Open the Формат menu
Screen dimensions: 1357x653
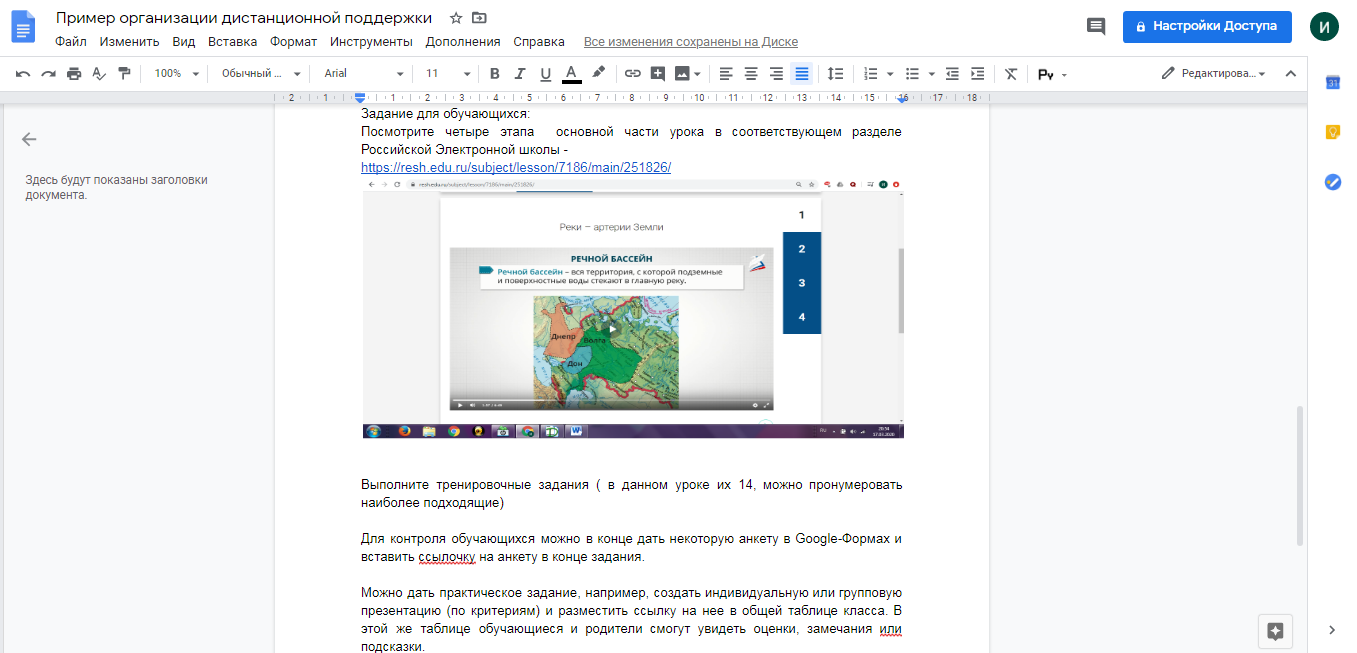click(293, 42)
